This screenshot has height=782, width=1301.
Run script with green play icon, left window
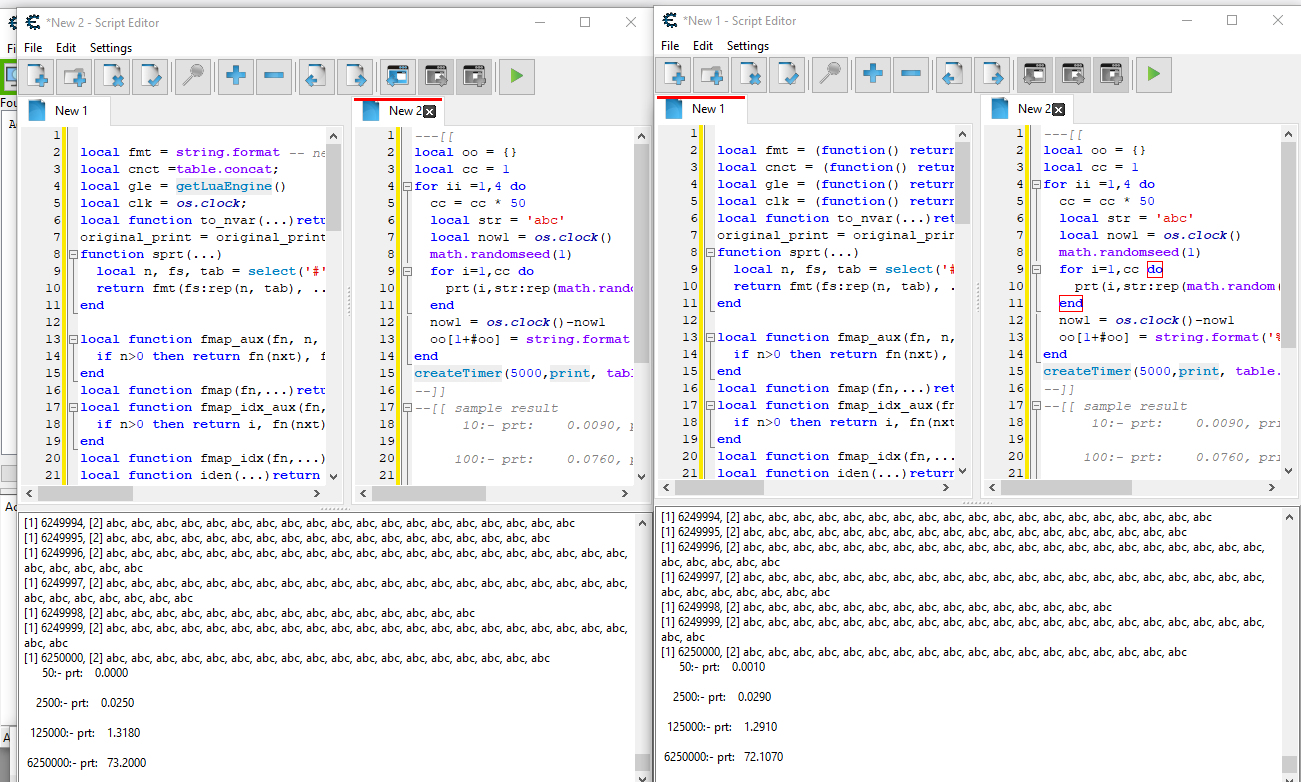coord(516,77)
